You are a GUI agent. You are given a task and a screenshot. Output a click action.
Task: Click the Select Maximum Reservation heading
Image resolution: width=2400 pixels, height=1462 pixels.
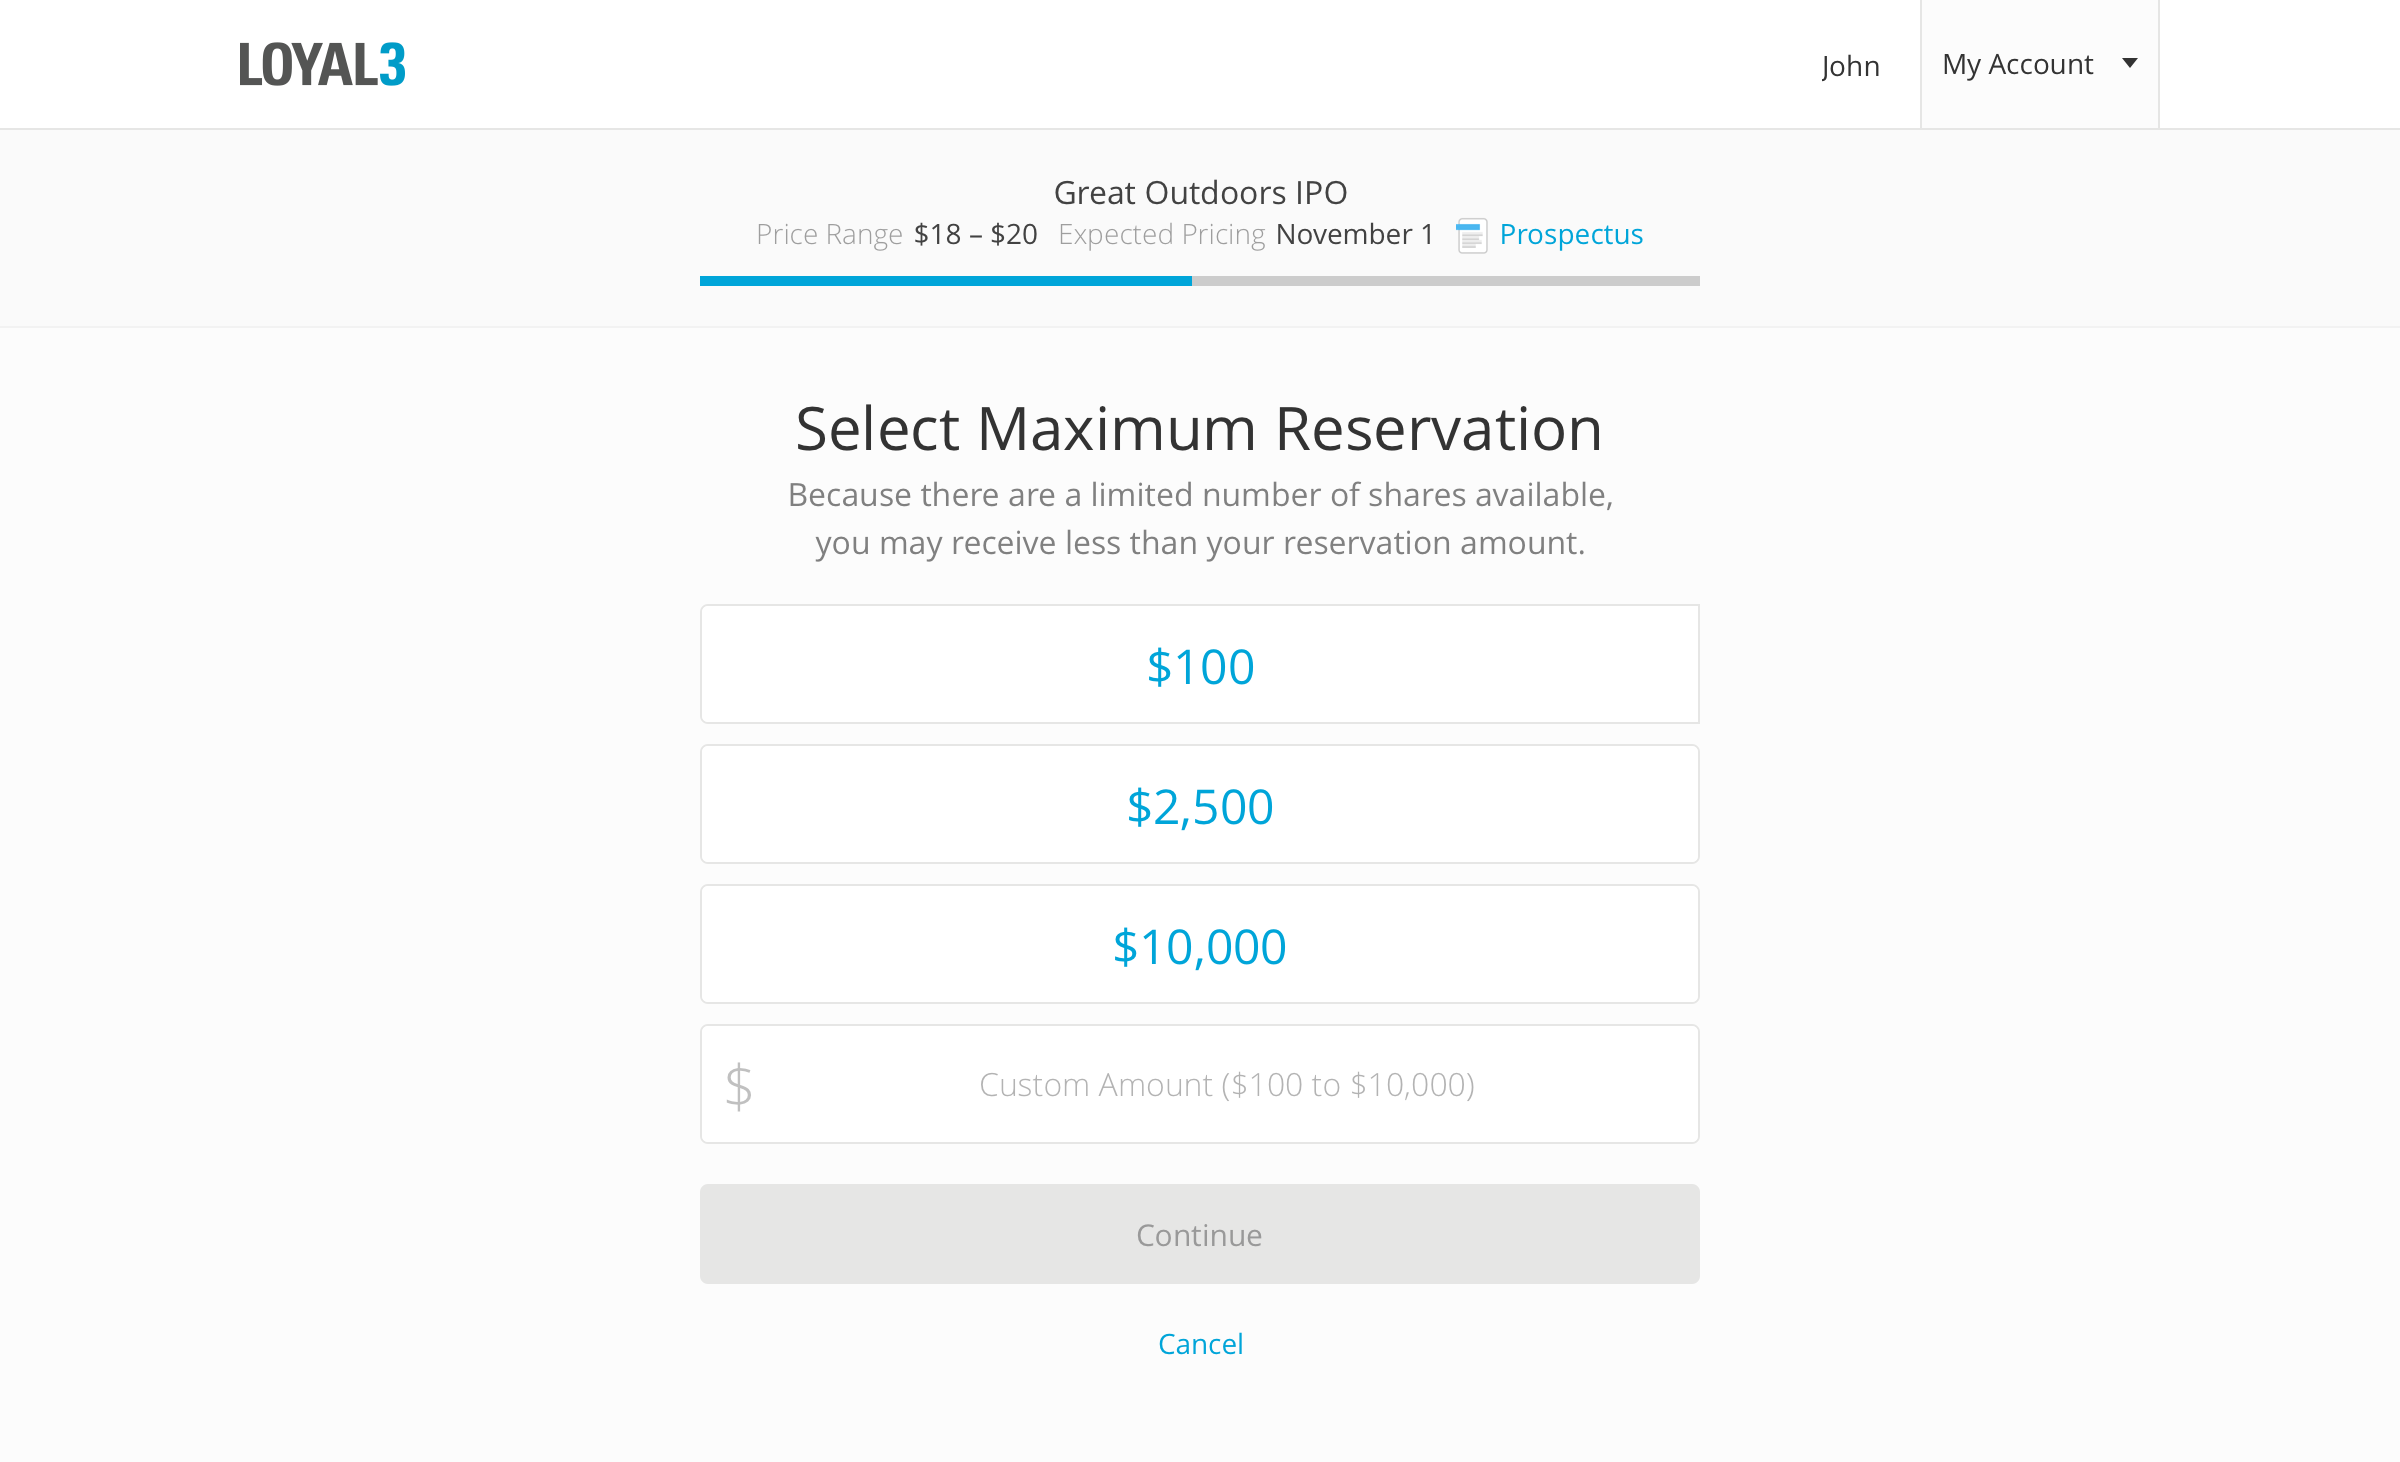1199,429
